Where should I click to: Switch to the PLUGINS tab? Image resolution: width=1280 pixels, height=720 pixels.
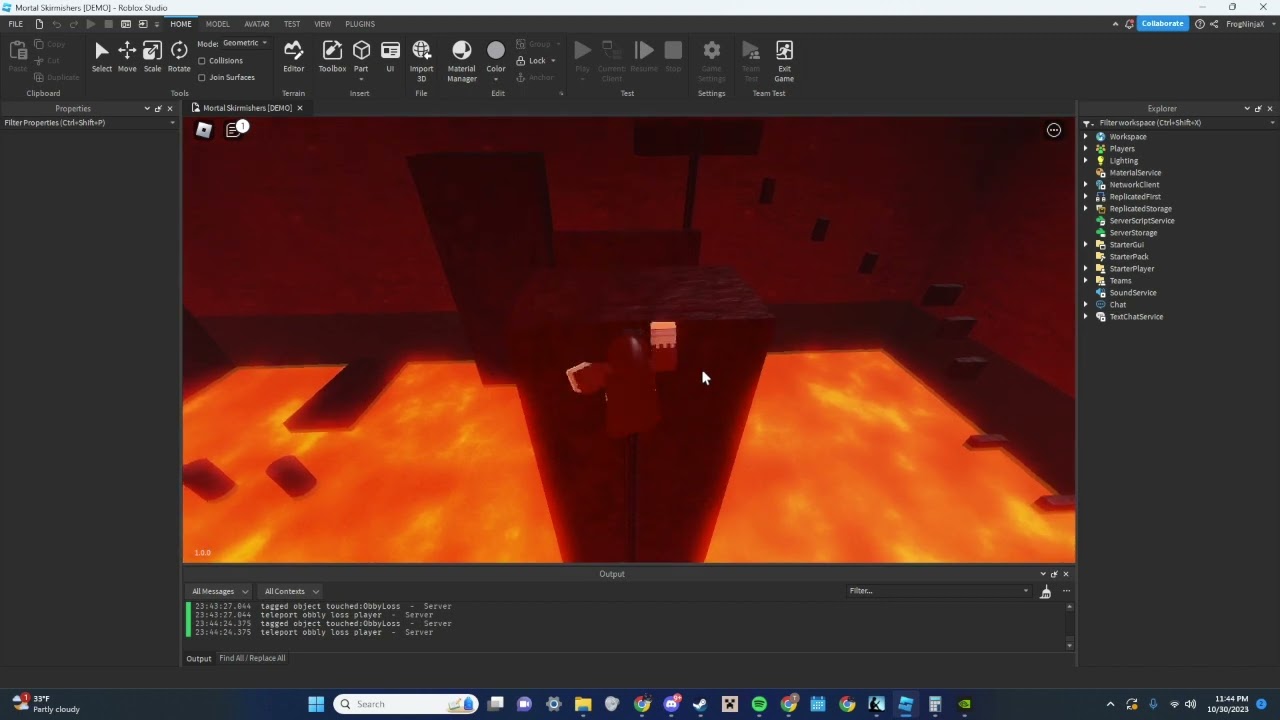tap(360, 24)
